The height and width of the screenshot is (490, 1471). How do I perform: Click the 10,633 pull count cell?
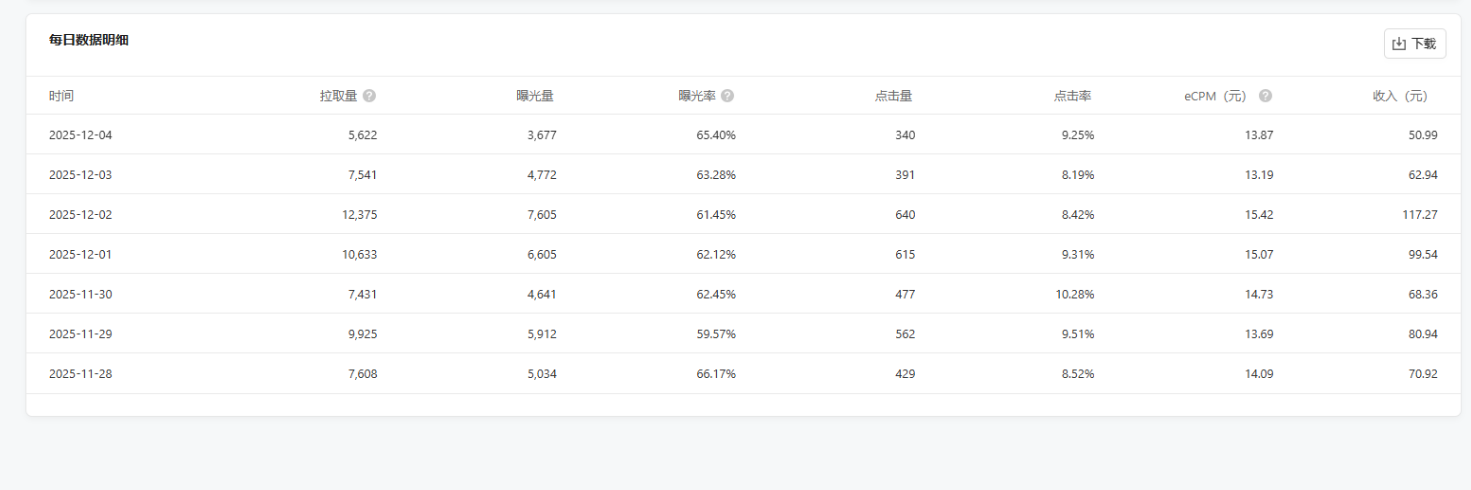(x=359, y=255)
